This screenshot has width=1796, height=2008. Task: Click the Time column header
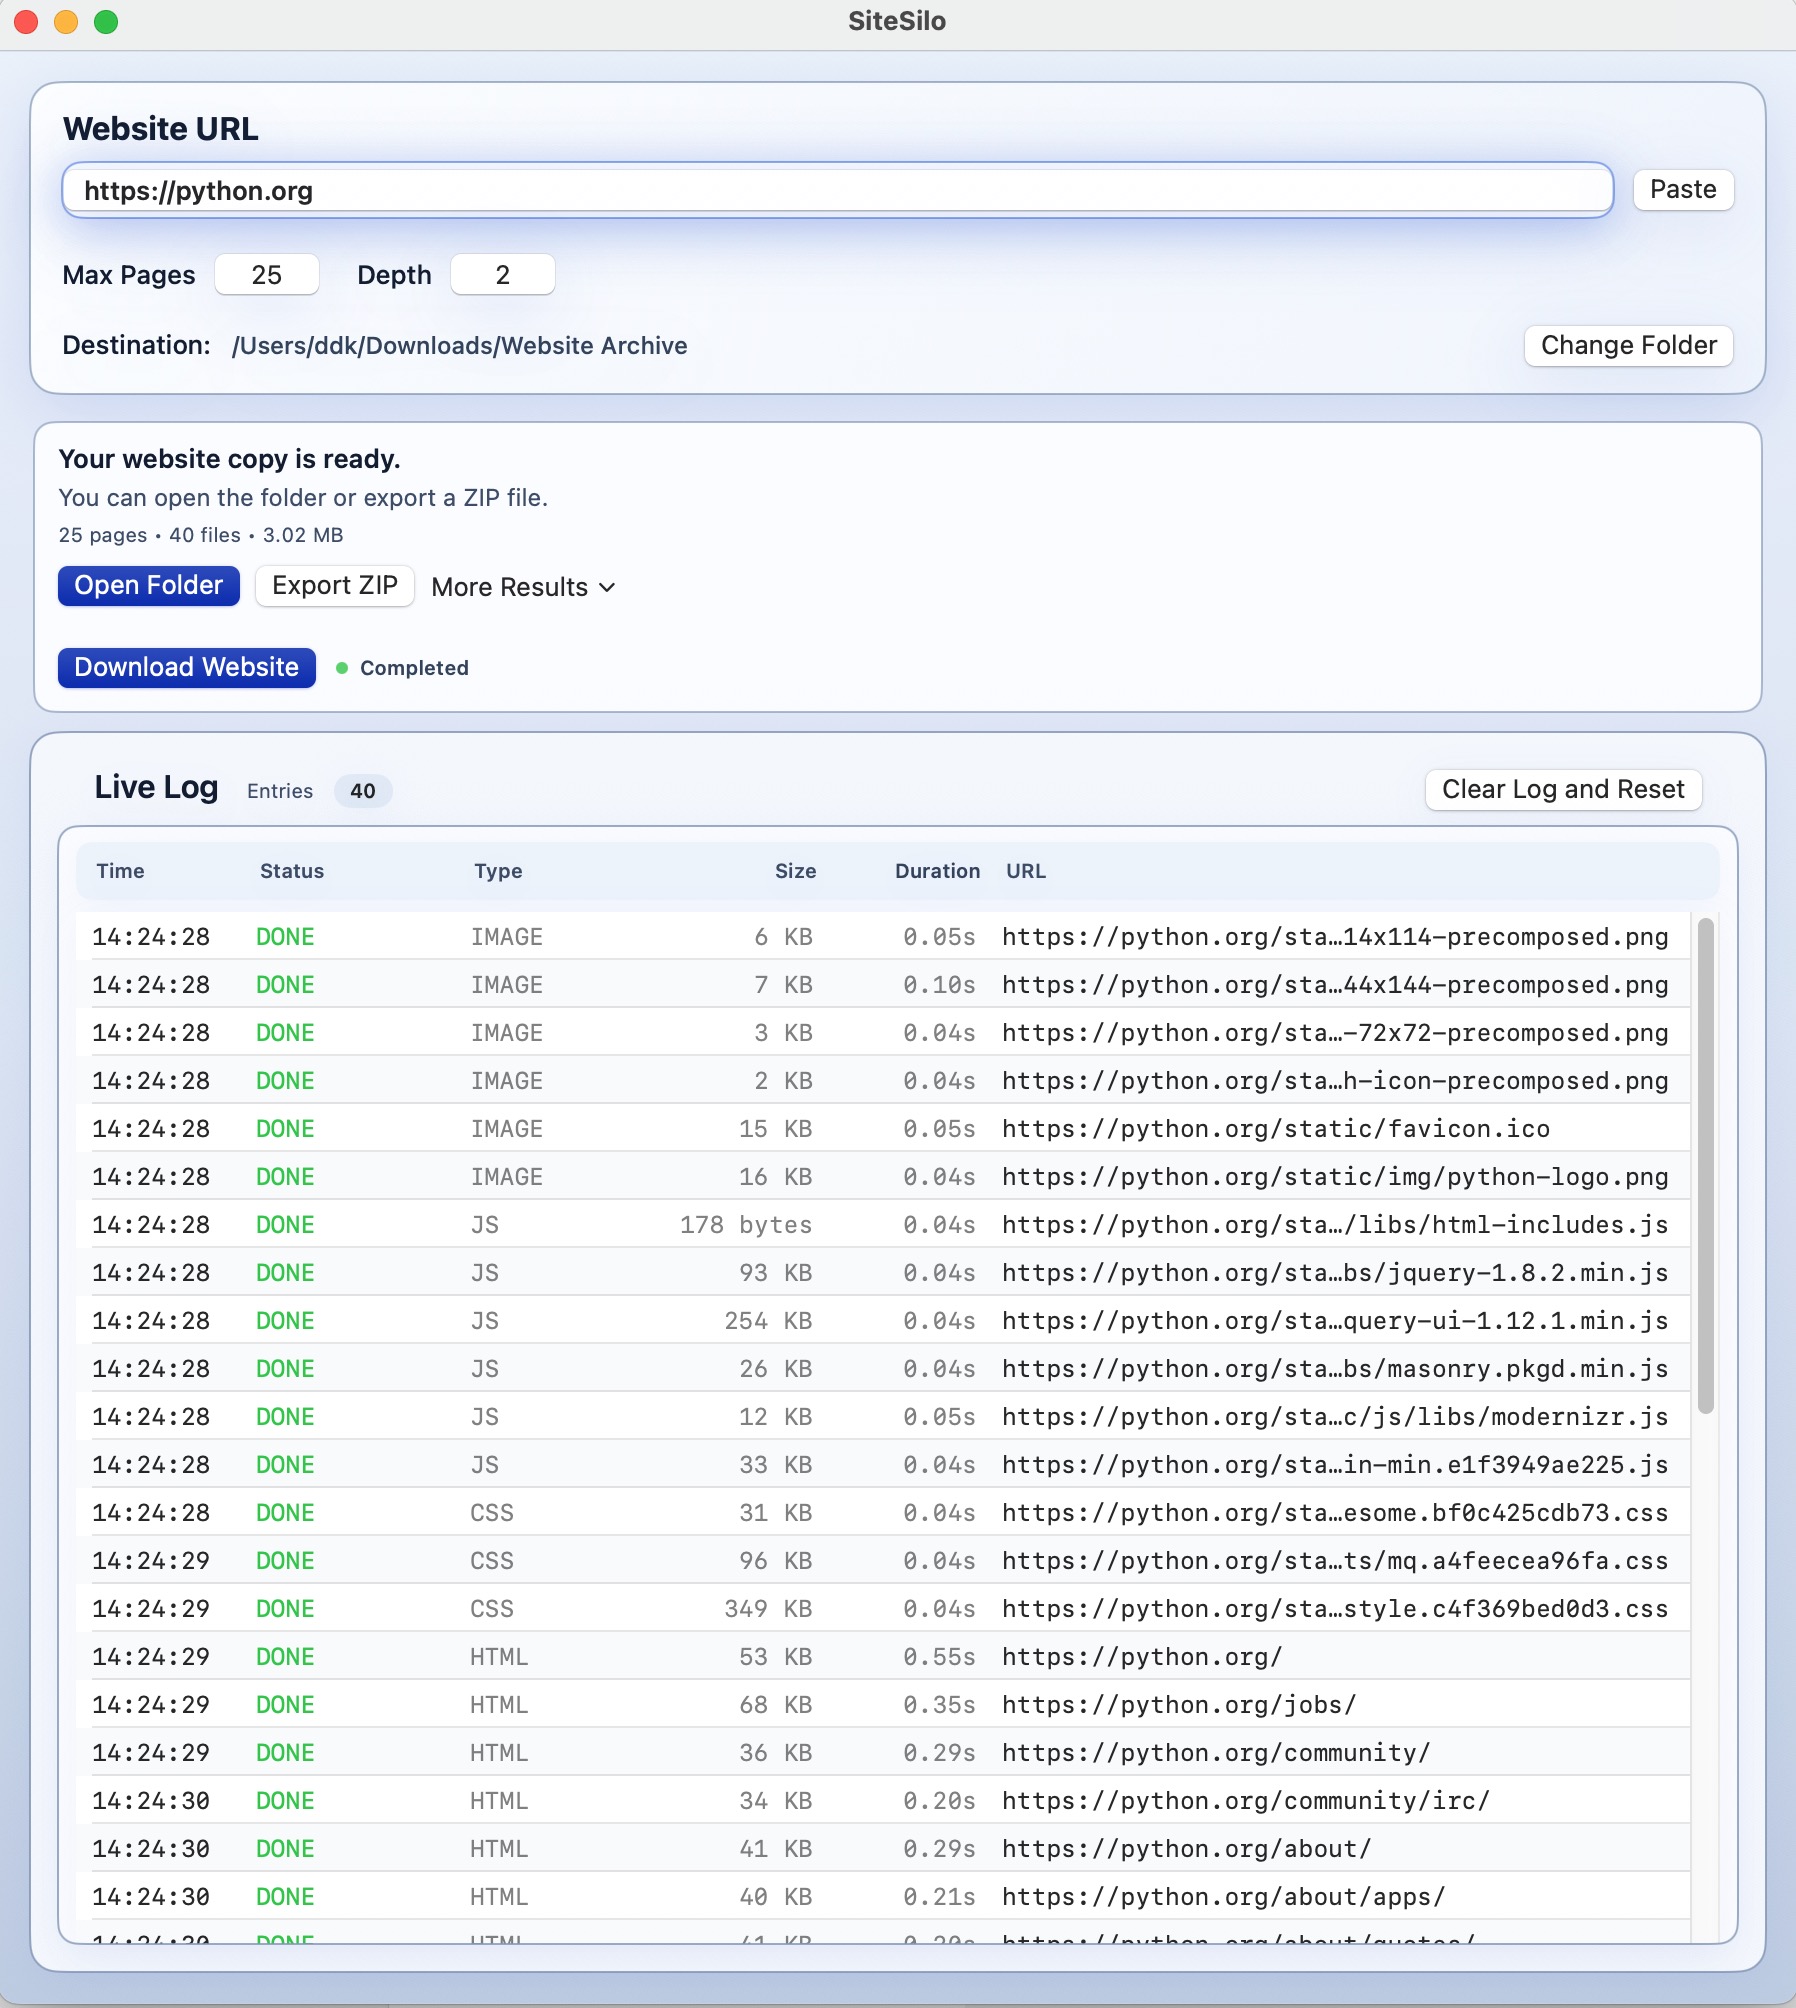pos(120,871)
